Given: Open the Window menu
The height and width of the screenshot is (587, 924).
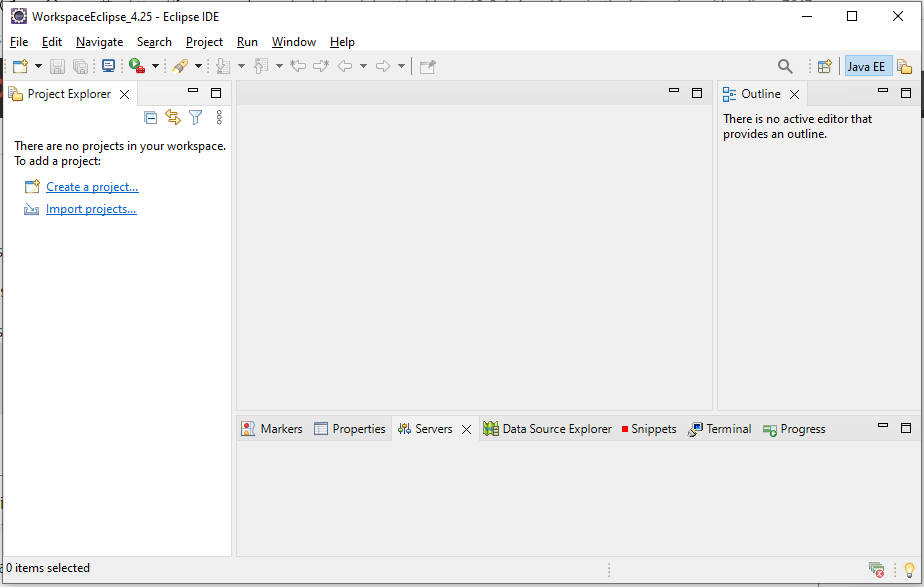Looking at the screenshot, I should coord(294,42).
